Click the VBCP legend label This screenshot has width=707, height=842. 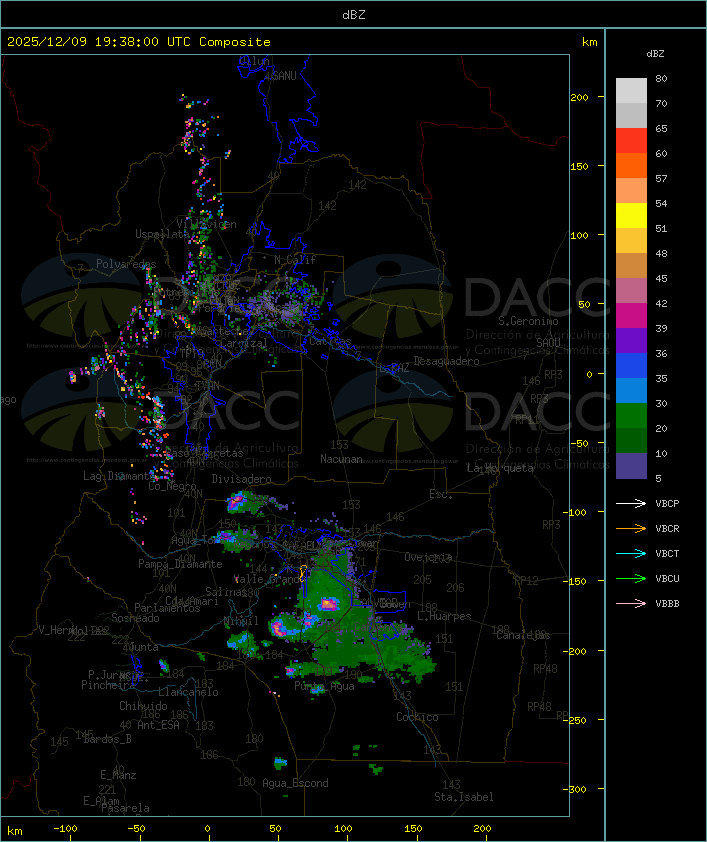pyautogui.click(x=667, y=504)
